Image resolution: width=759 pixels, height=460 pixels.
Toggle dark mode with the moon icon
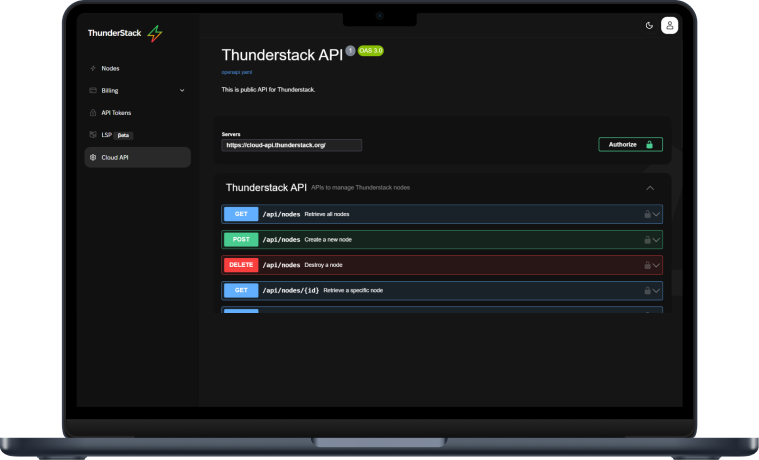pyautogui.click(x=649, y=25)
